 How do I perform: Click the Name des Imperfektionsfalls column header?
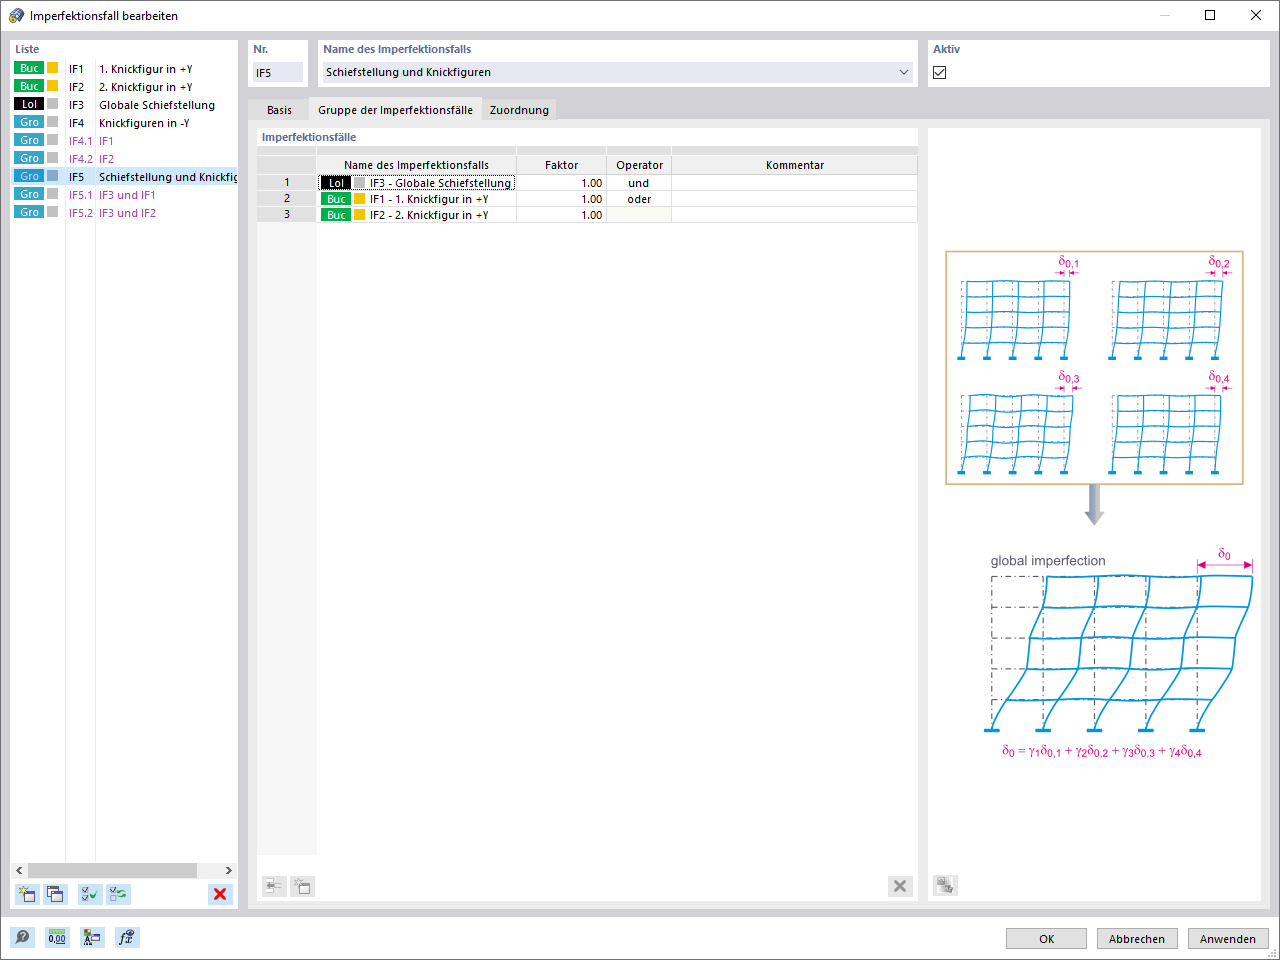[416, 165]
